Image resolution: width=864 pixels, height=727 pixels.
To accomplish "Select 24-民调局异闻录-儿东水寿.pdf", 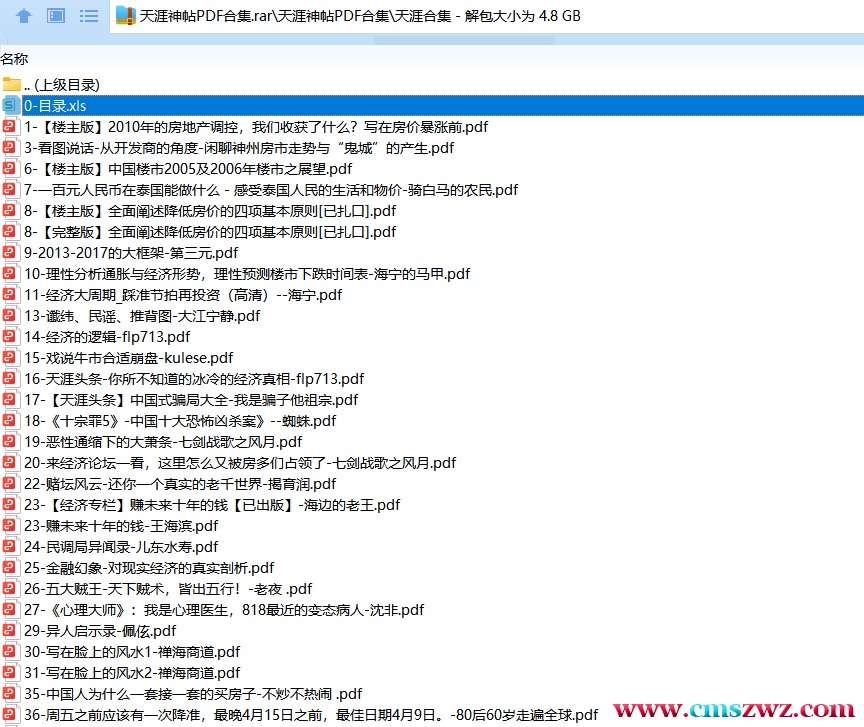I will pos(121,547).
